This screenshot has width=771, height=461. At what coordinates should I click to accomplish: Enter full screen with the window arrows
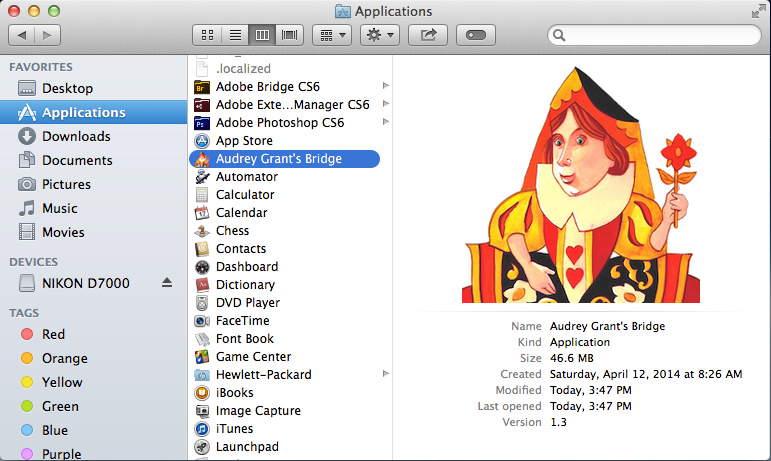coord(758,11)
